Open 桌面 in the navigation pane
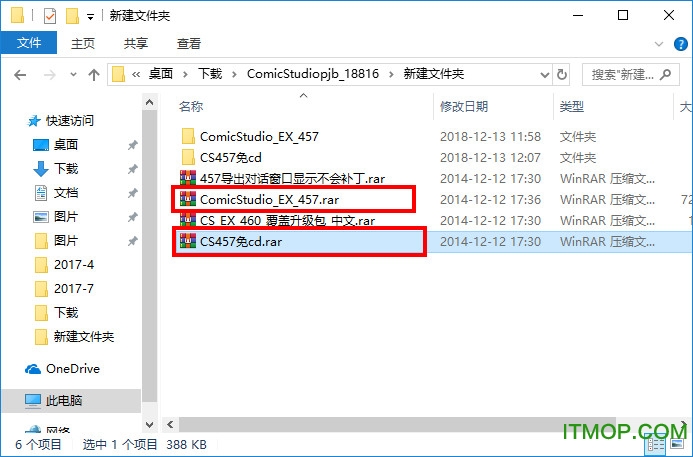 65,145
